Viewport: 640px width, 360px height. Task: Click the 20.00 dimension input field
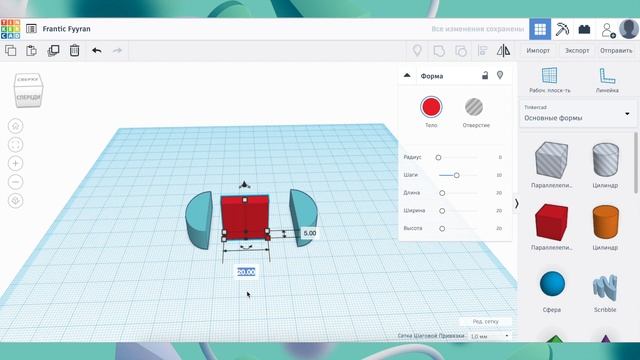pyautogui.click(x=246, y=272)
